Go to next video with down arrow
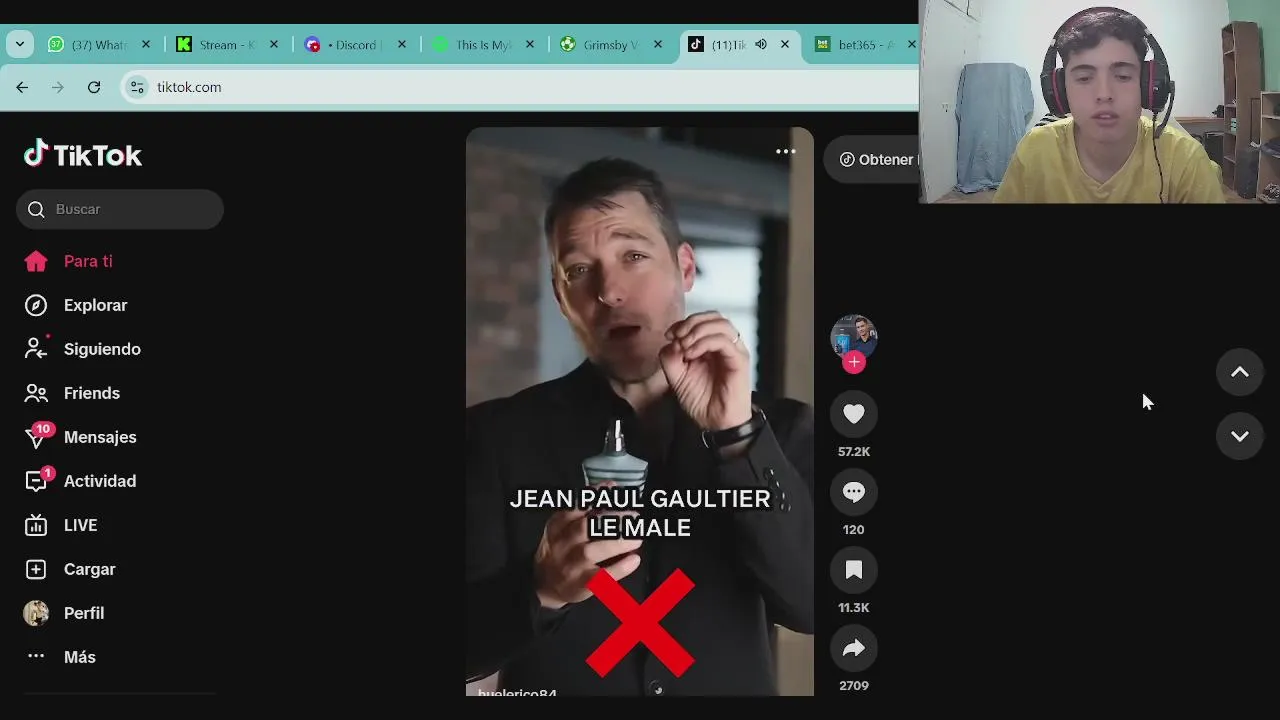Image resolution: width=1280 pixels, height=720 pixels. pos(1240,436)
